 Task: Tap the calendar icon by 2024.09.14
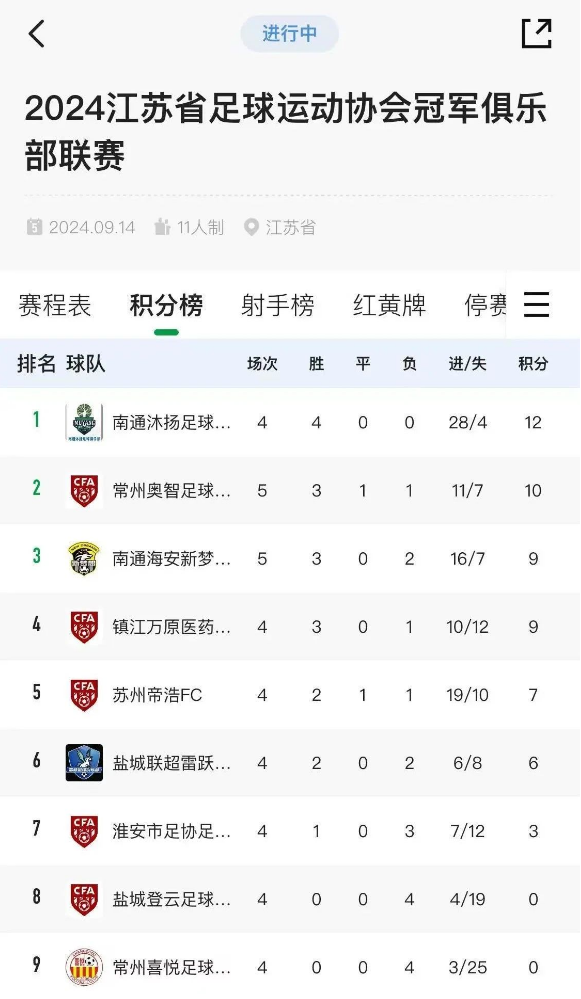pos(34,227)
